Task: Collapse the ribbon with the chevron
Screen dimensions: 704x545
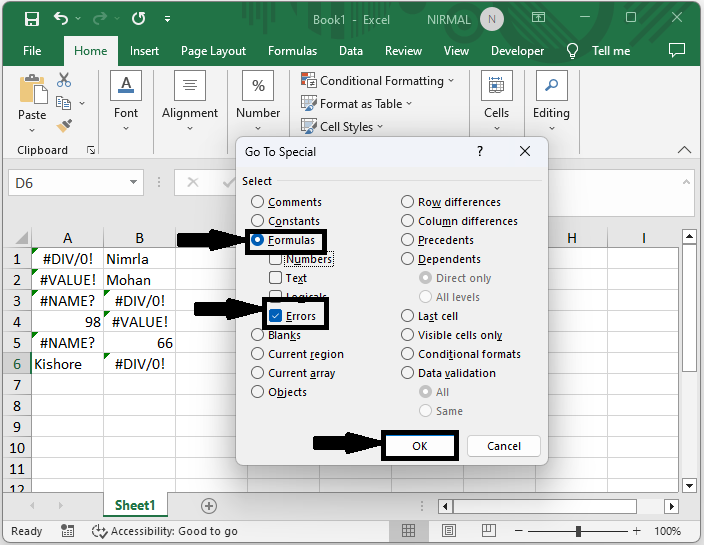Action: pyautogui.click(x=684, y=150)
